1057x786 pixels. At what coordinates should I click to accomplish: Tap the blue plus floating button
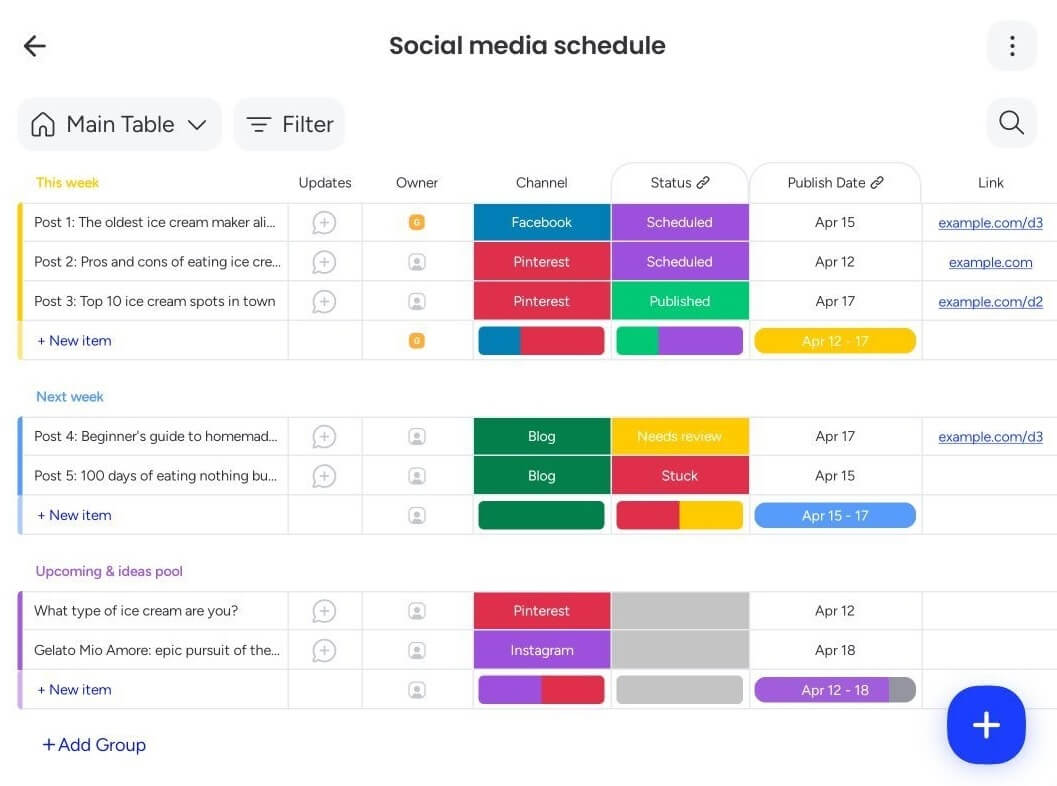[x=986, y=725]
